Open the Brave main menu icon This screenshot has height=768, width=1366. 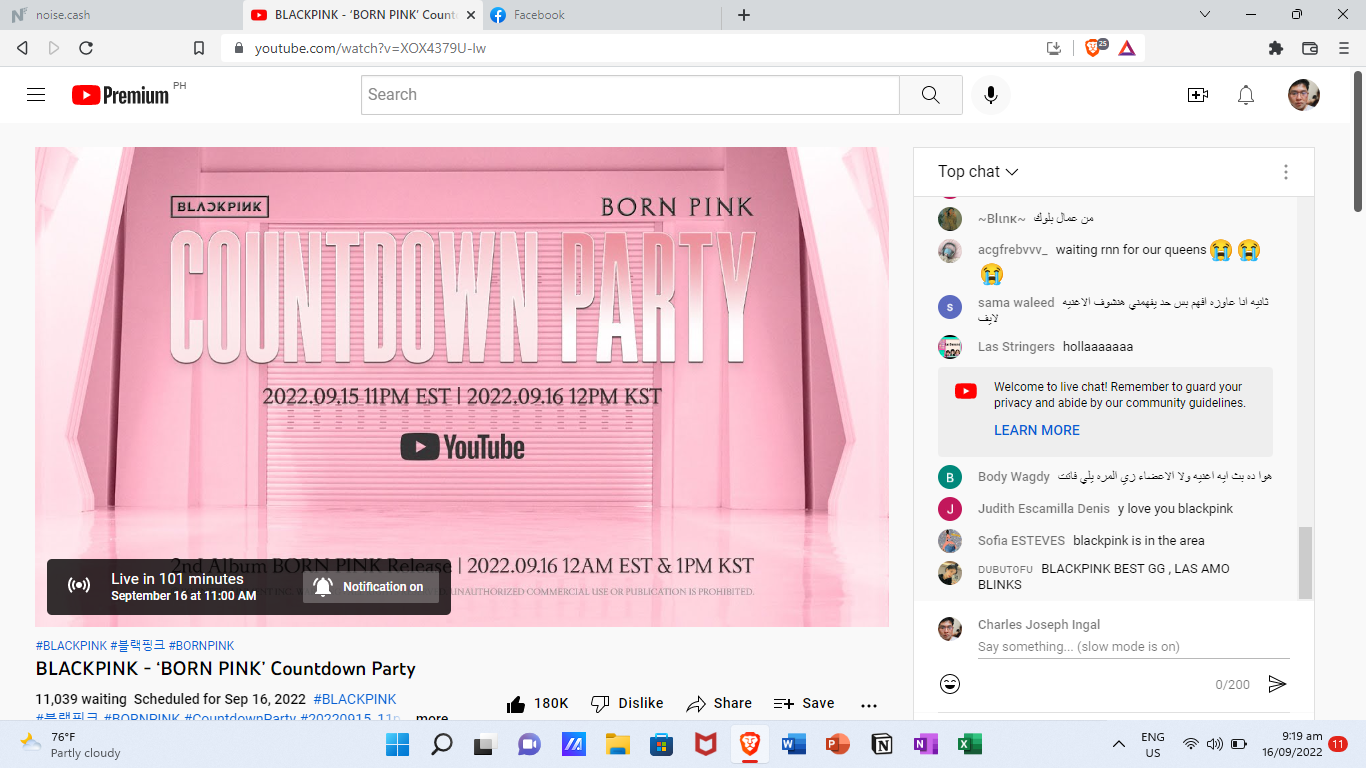(x=1344, y=48)
